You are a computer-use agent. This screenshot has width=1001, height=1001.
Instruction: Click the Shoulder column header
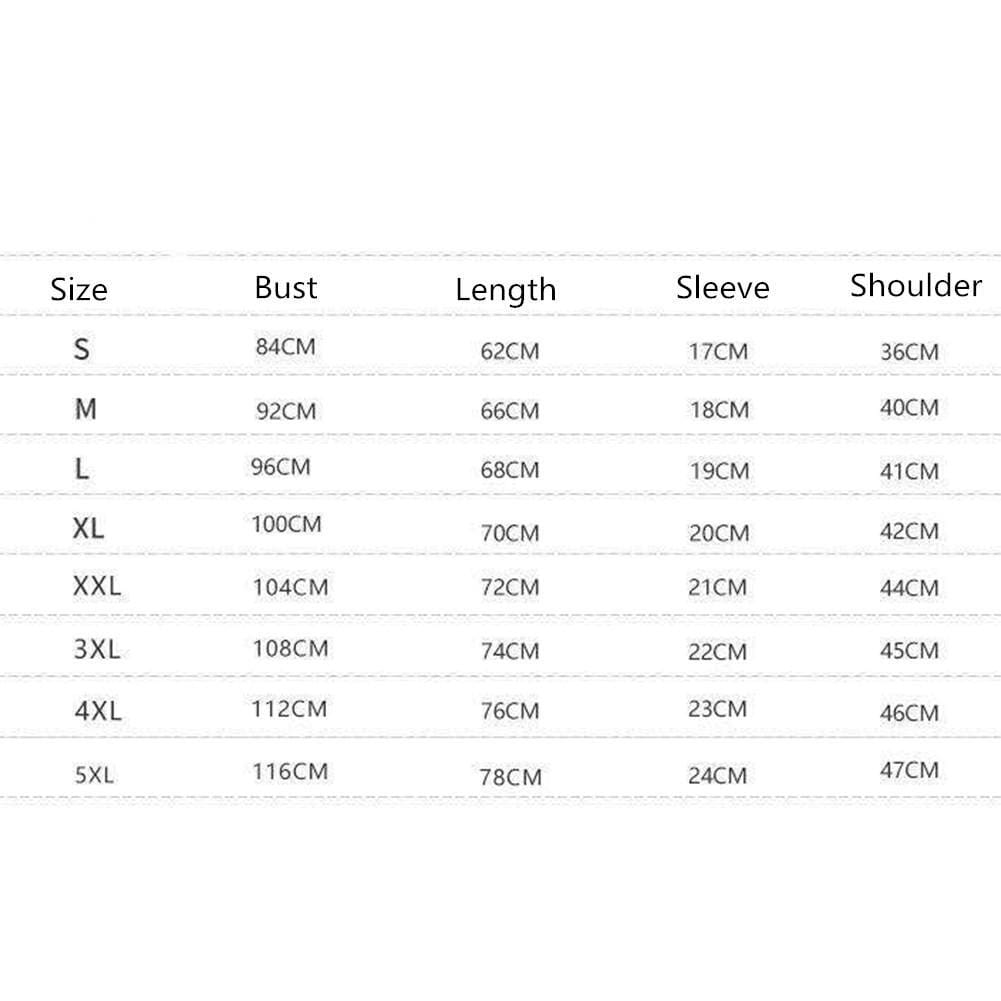pyautogui.click(x=916, y=286)
